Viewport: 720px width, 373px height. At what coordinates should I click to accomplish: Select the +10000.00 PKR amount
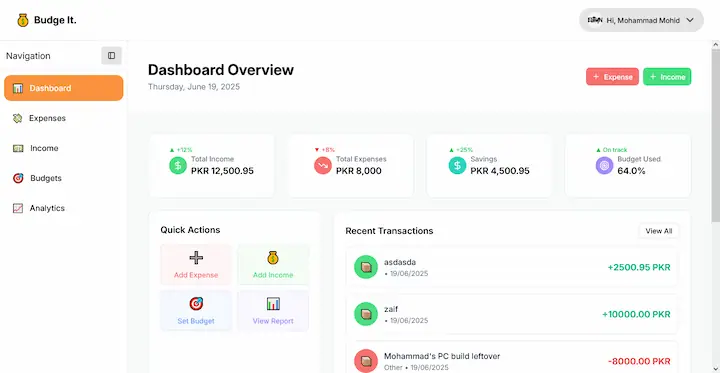[x=636, y=314]
